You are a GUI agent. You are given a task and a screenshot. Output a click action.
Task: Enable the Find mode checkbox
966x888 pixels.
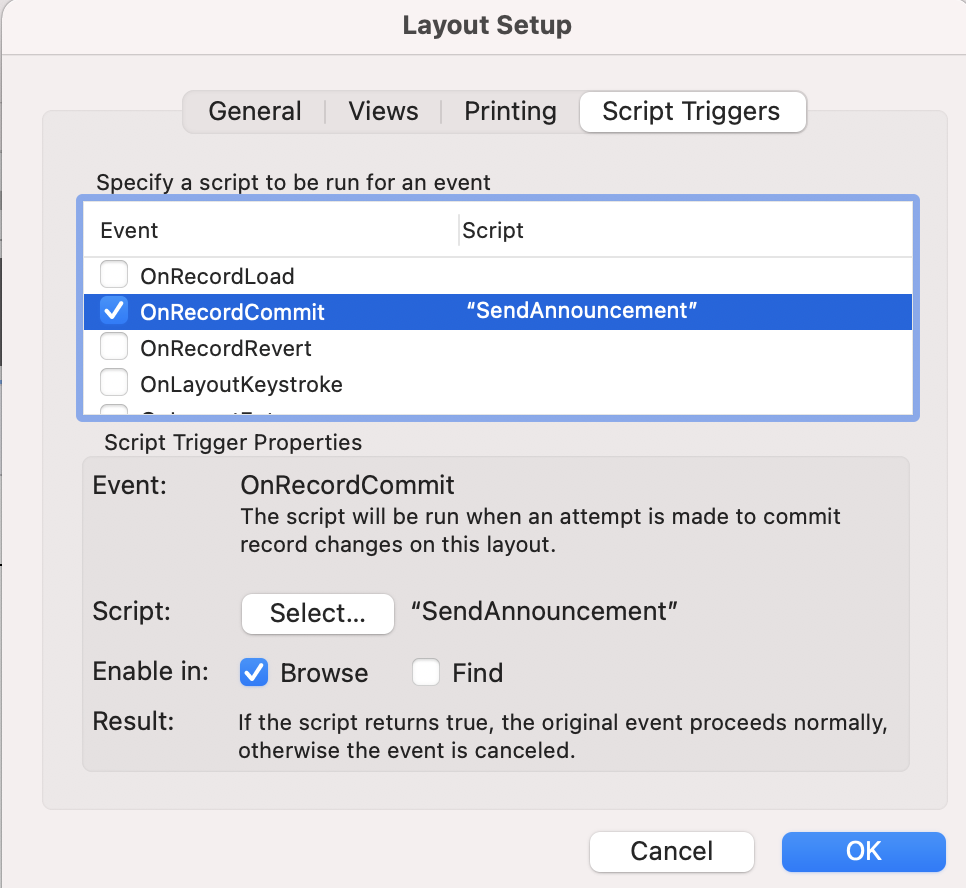pyautogui.click(x=426, y=672)
